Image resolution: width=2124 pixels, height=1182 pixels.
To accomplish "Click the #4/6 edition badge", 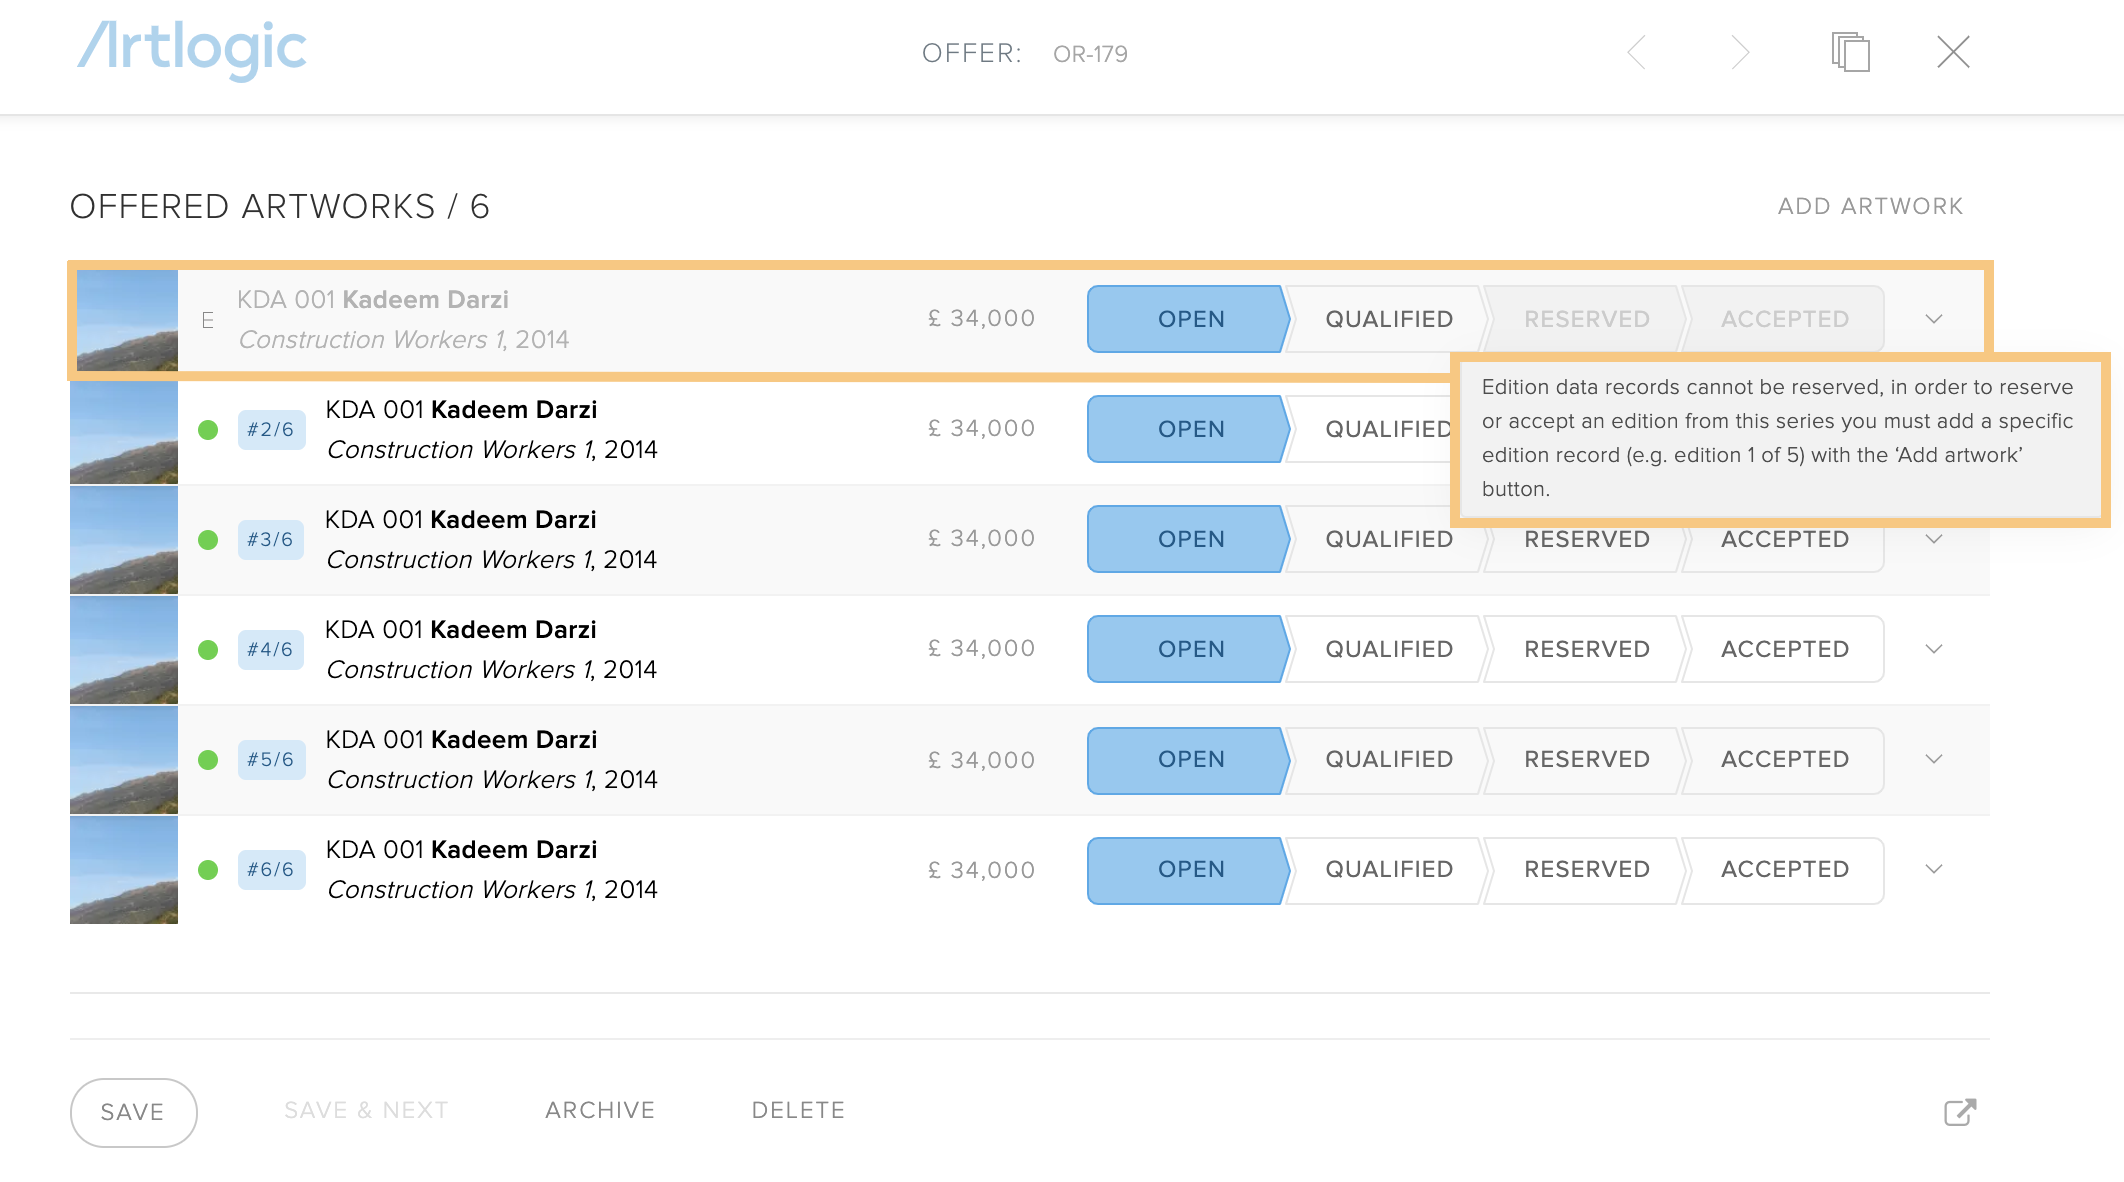I will click(271, 650).
